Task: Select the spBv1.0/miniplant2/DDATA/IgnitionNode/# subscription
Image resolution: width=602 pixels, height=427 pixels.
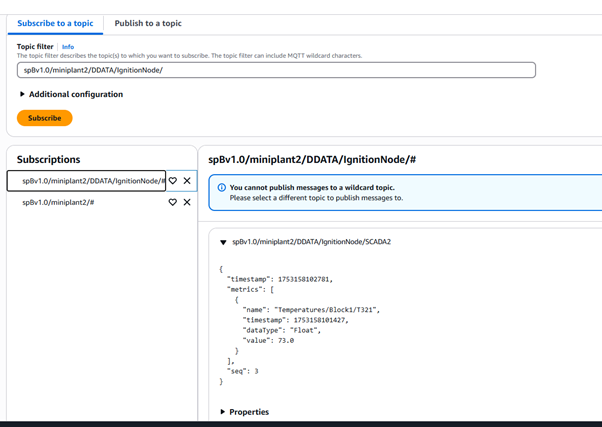Action: pyautogui.click(x=86, y=181)
